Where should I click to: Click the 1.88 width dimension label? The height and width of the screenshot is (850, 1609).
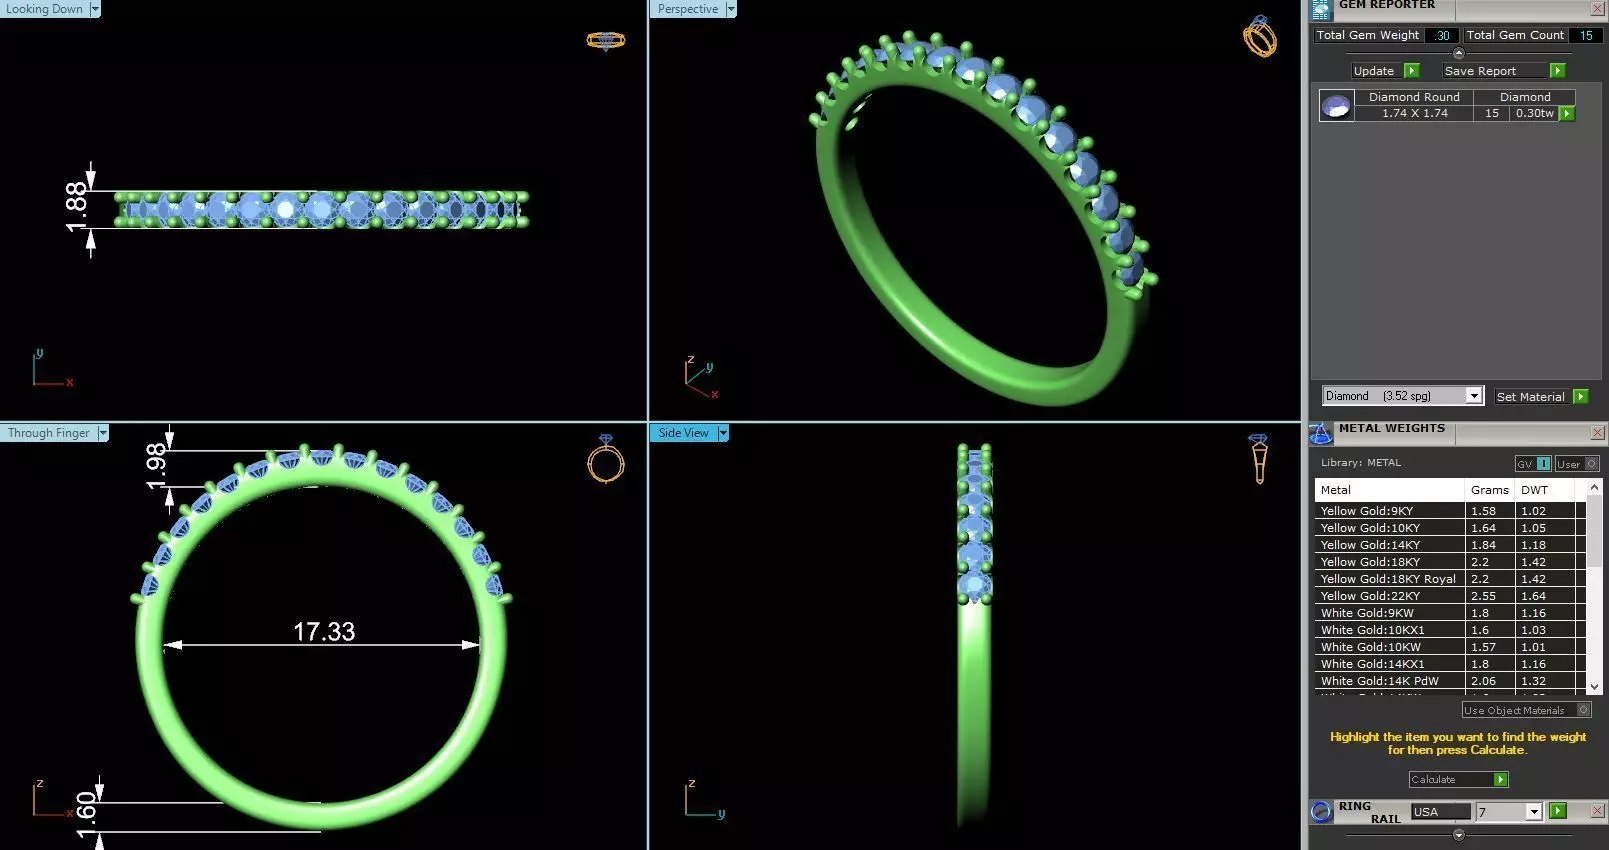76,208
